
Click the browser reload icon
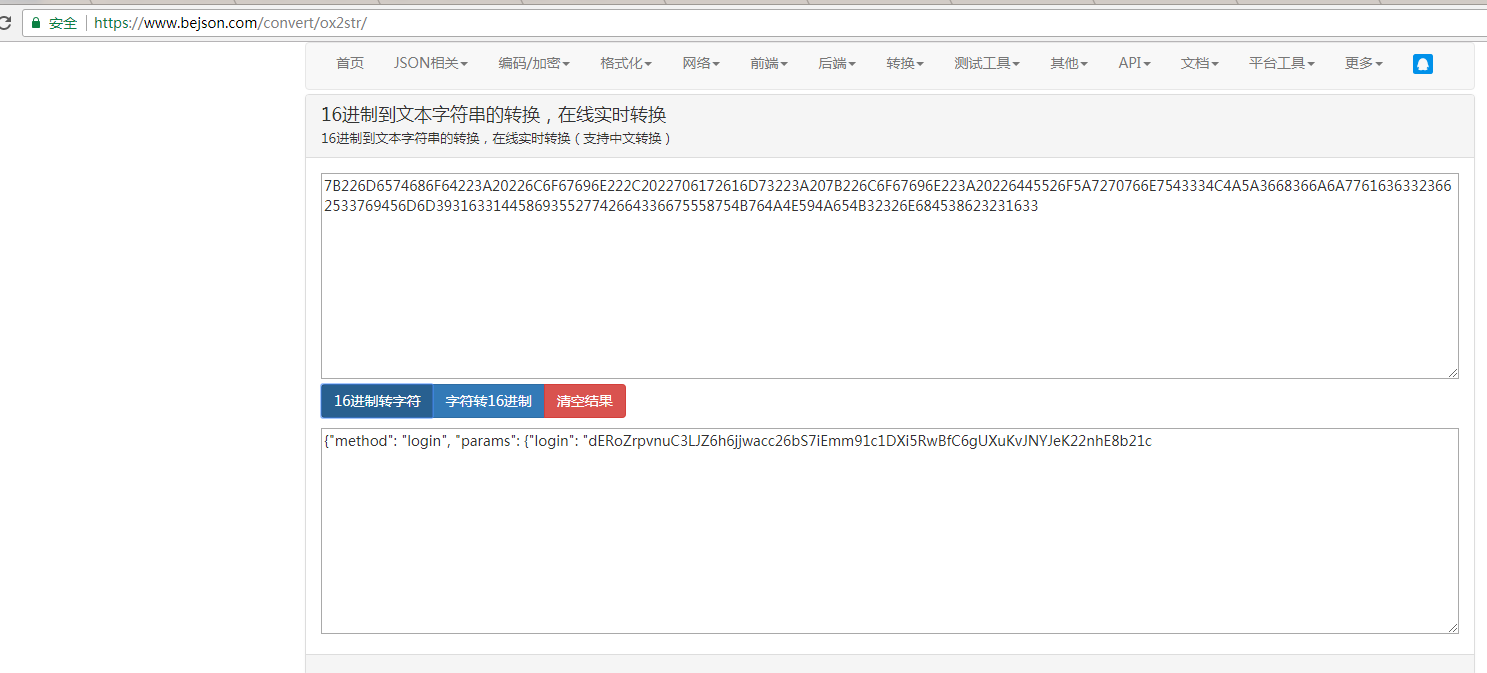point(5,23)
